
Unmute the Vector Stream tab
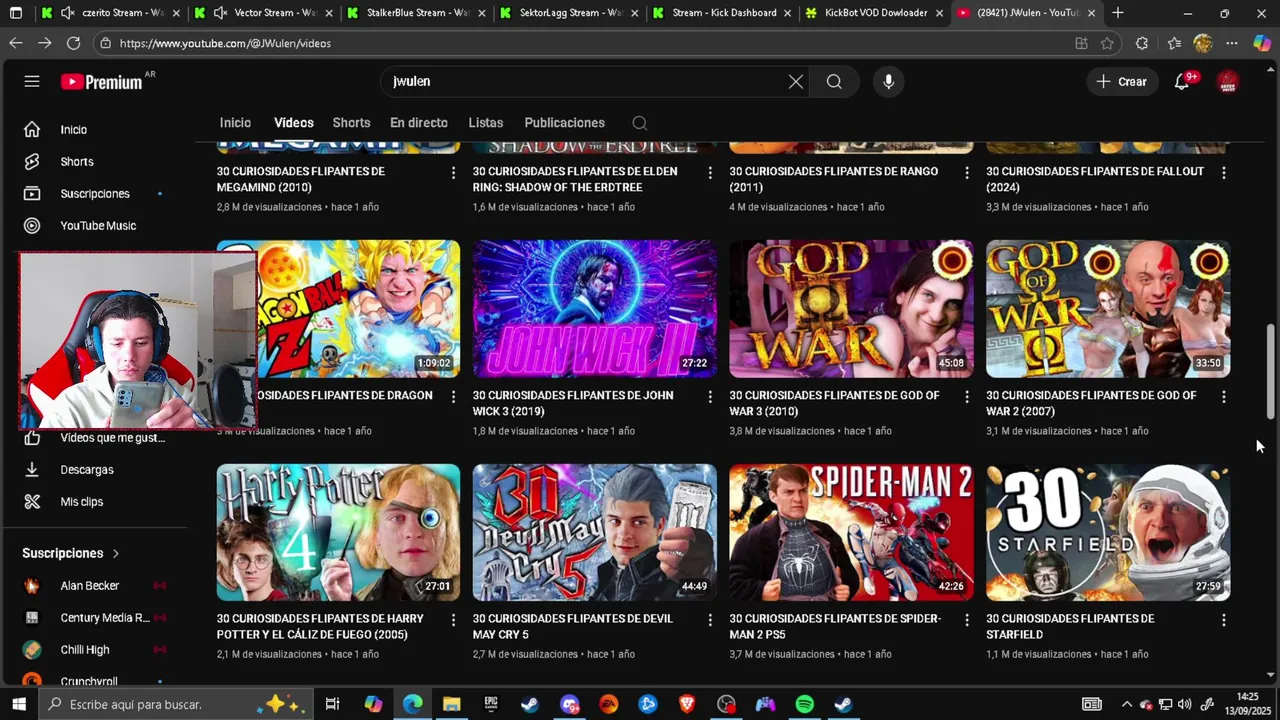click(219, 13)
